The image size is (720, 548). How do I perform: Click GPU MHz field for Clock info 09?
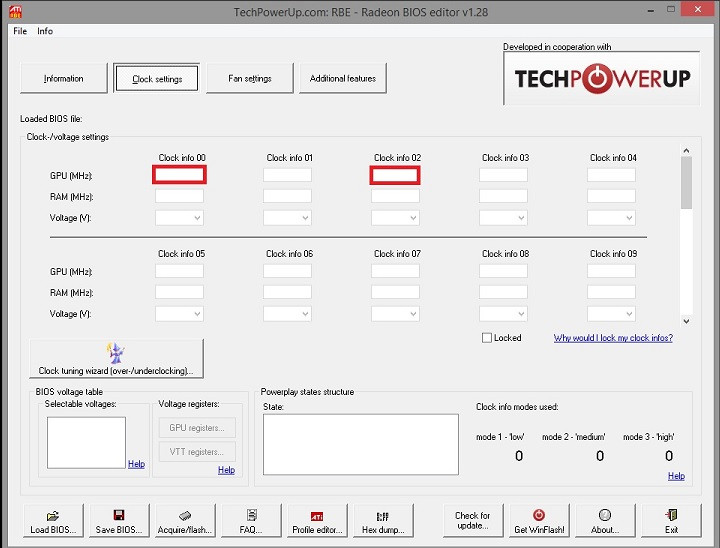pos(611,271)
